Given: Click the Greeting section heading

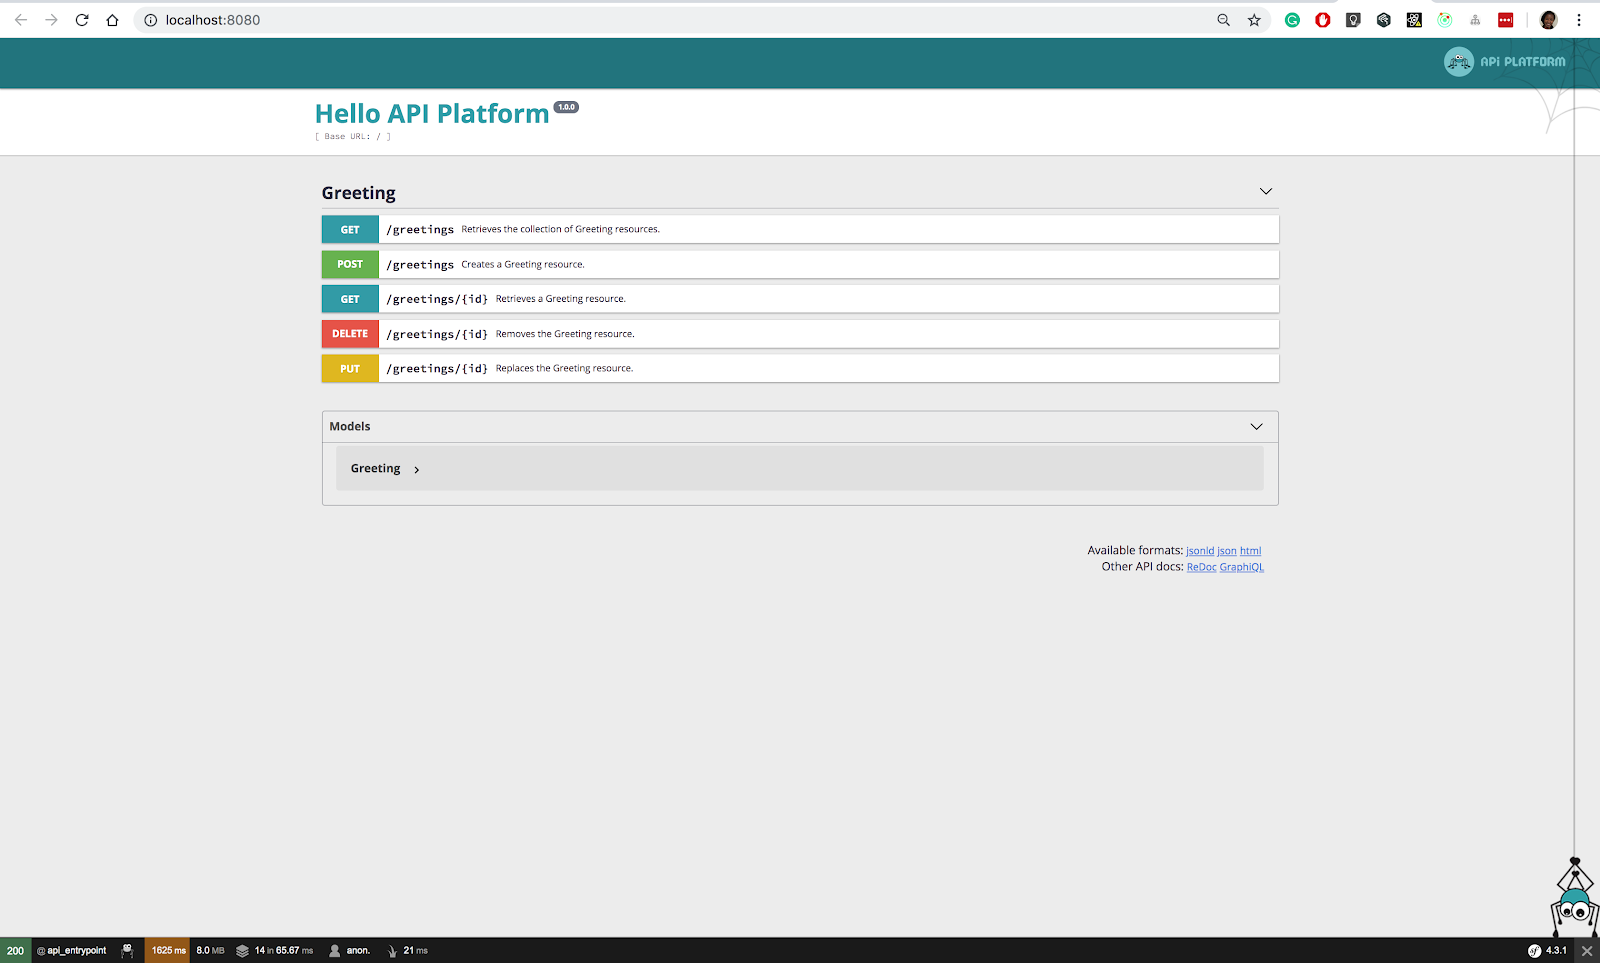Looking at the screenshot, I should coord(358,193).
